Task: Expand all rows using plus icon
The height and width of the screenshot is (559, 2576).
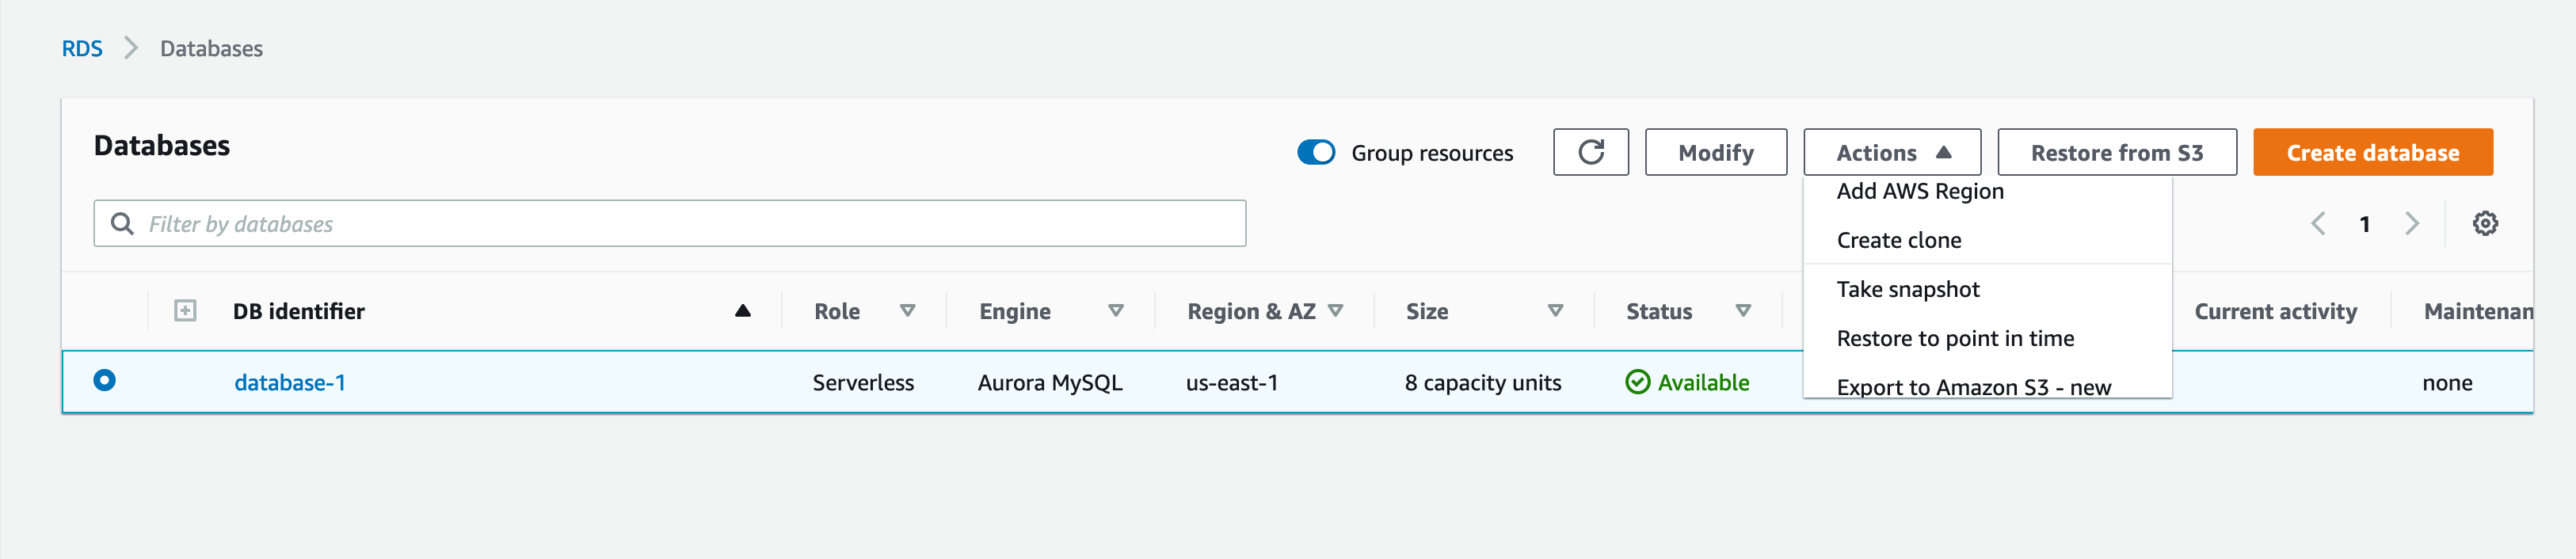Action: pyautogui.click(x=185, y=311)
